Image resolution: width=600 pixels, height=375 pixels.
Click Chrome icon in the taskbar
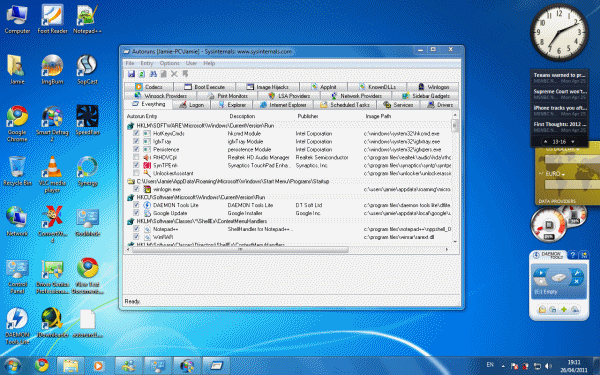41,365
